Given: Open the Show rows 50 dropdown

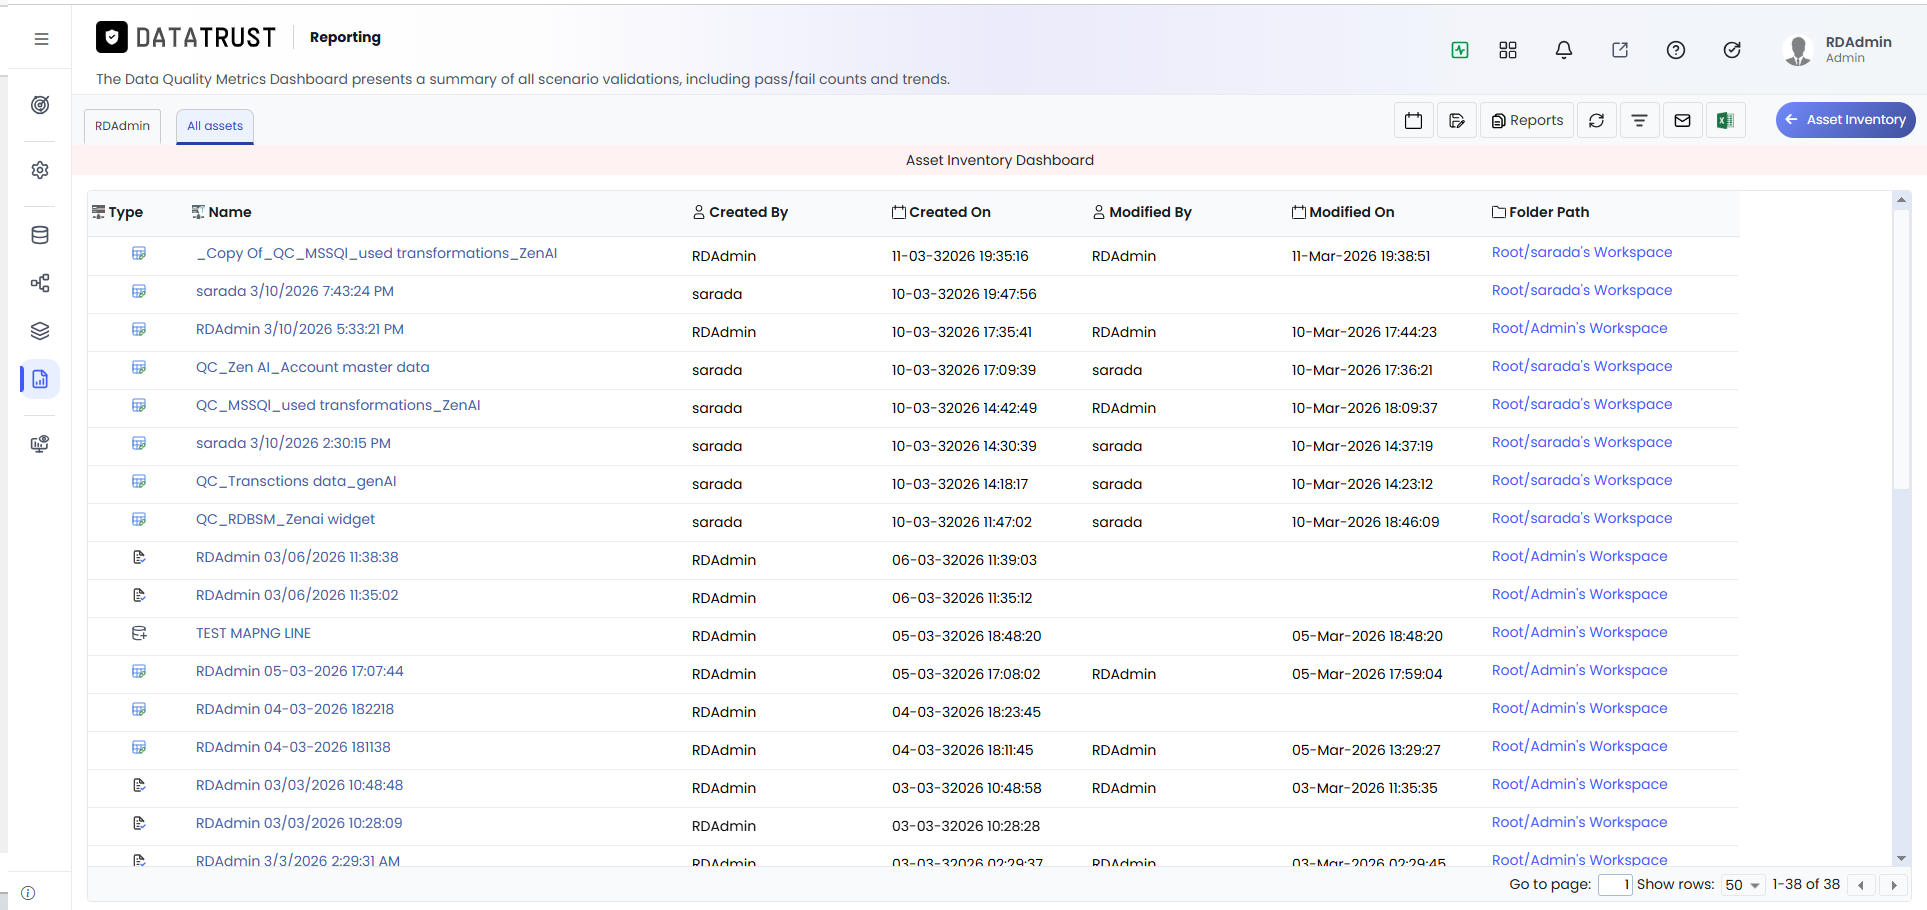Looking at the screenshot, I should pos(1742,885).
